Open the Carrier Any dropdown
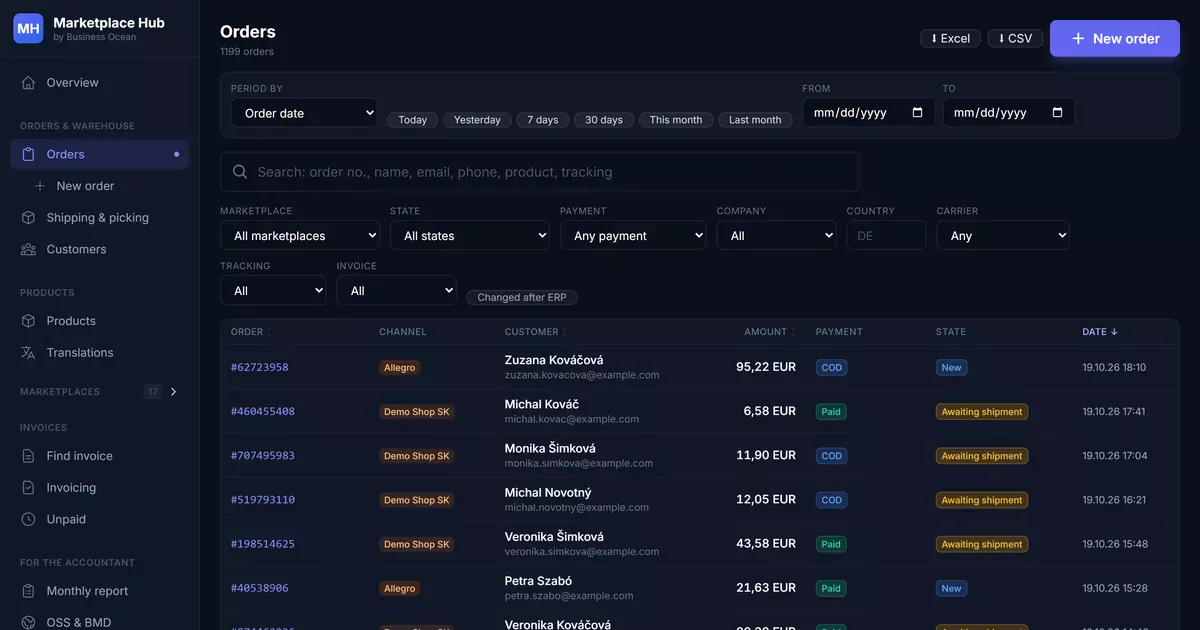Viewport: 1200px width, 630px height. click(1003, 236)
